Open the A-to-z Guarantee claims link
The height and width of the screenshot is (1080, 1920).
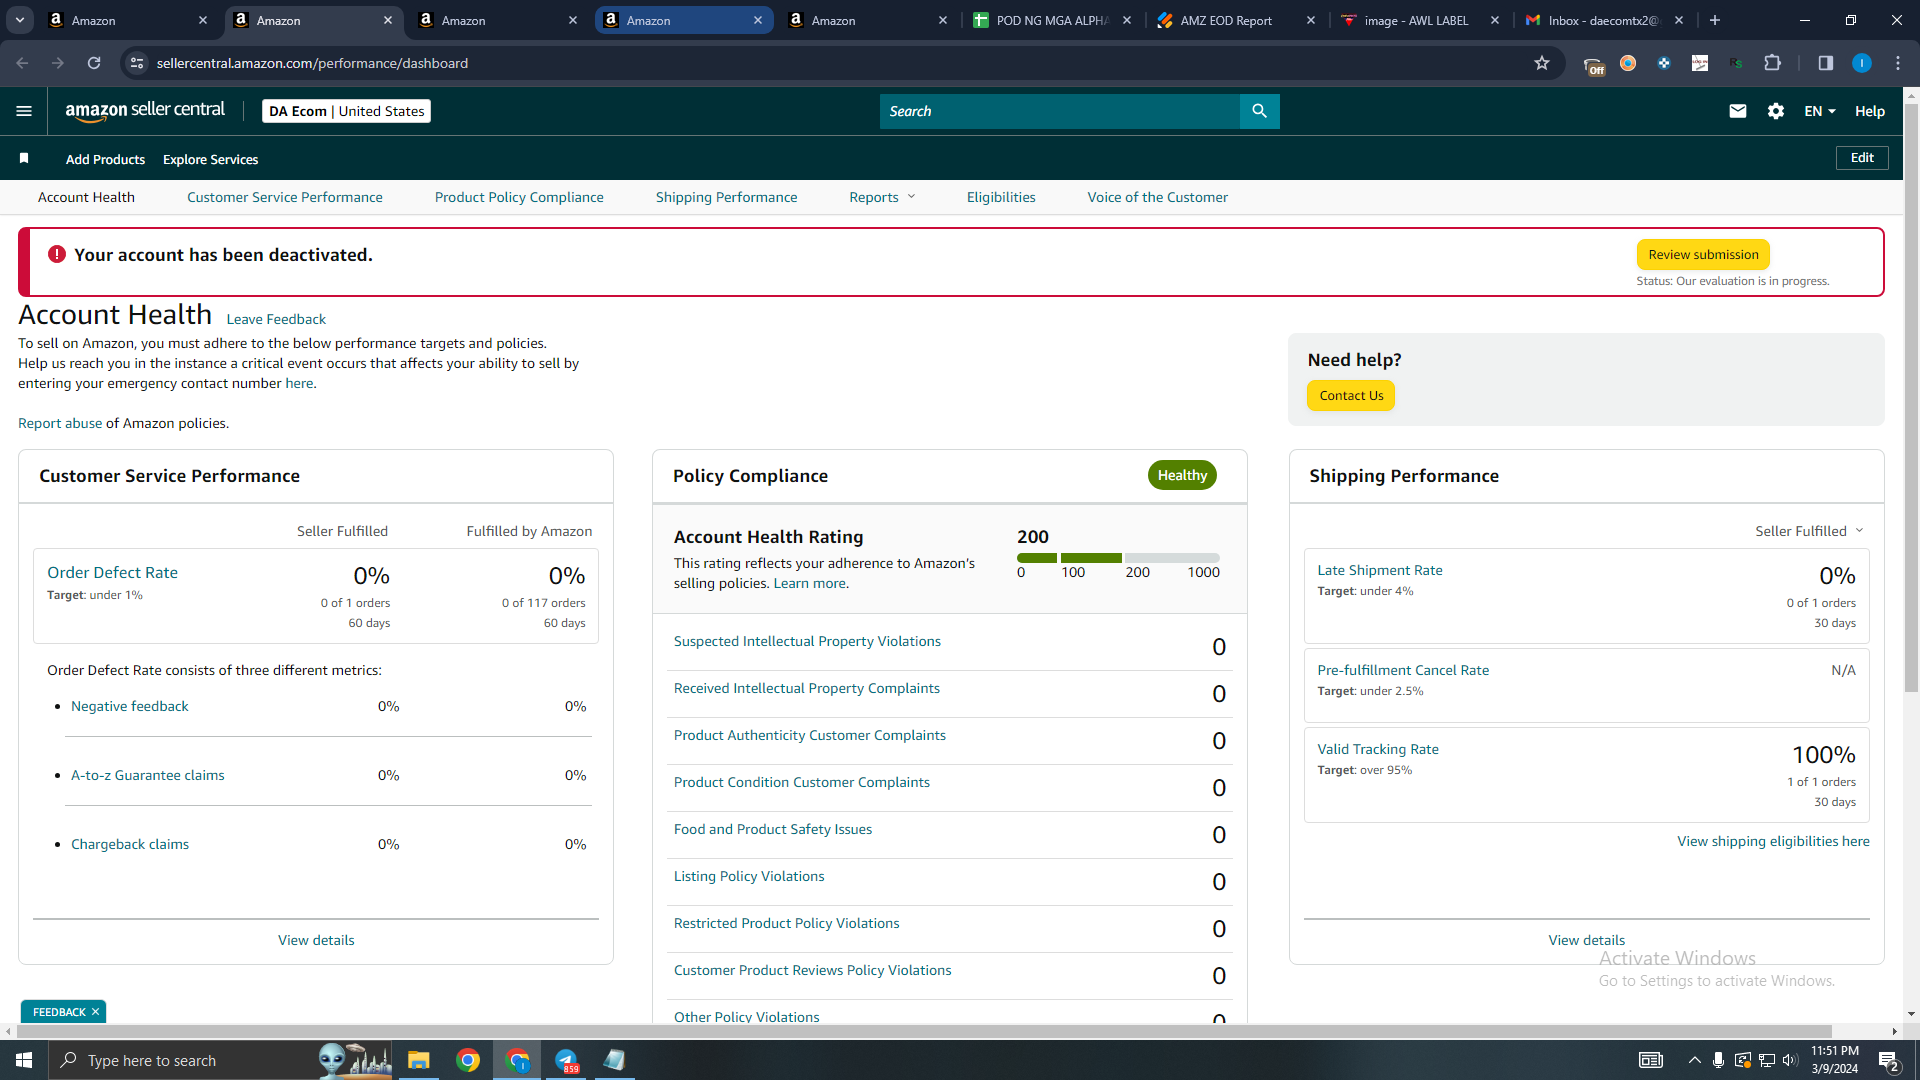148,775
